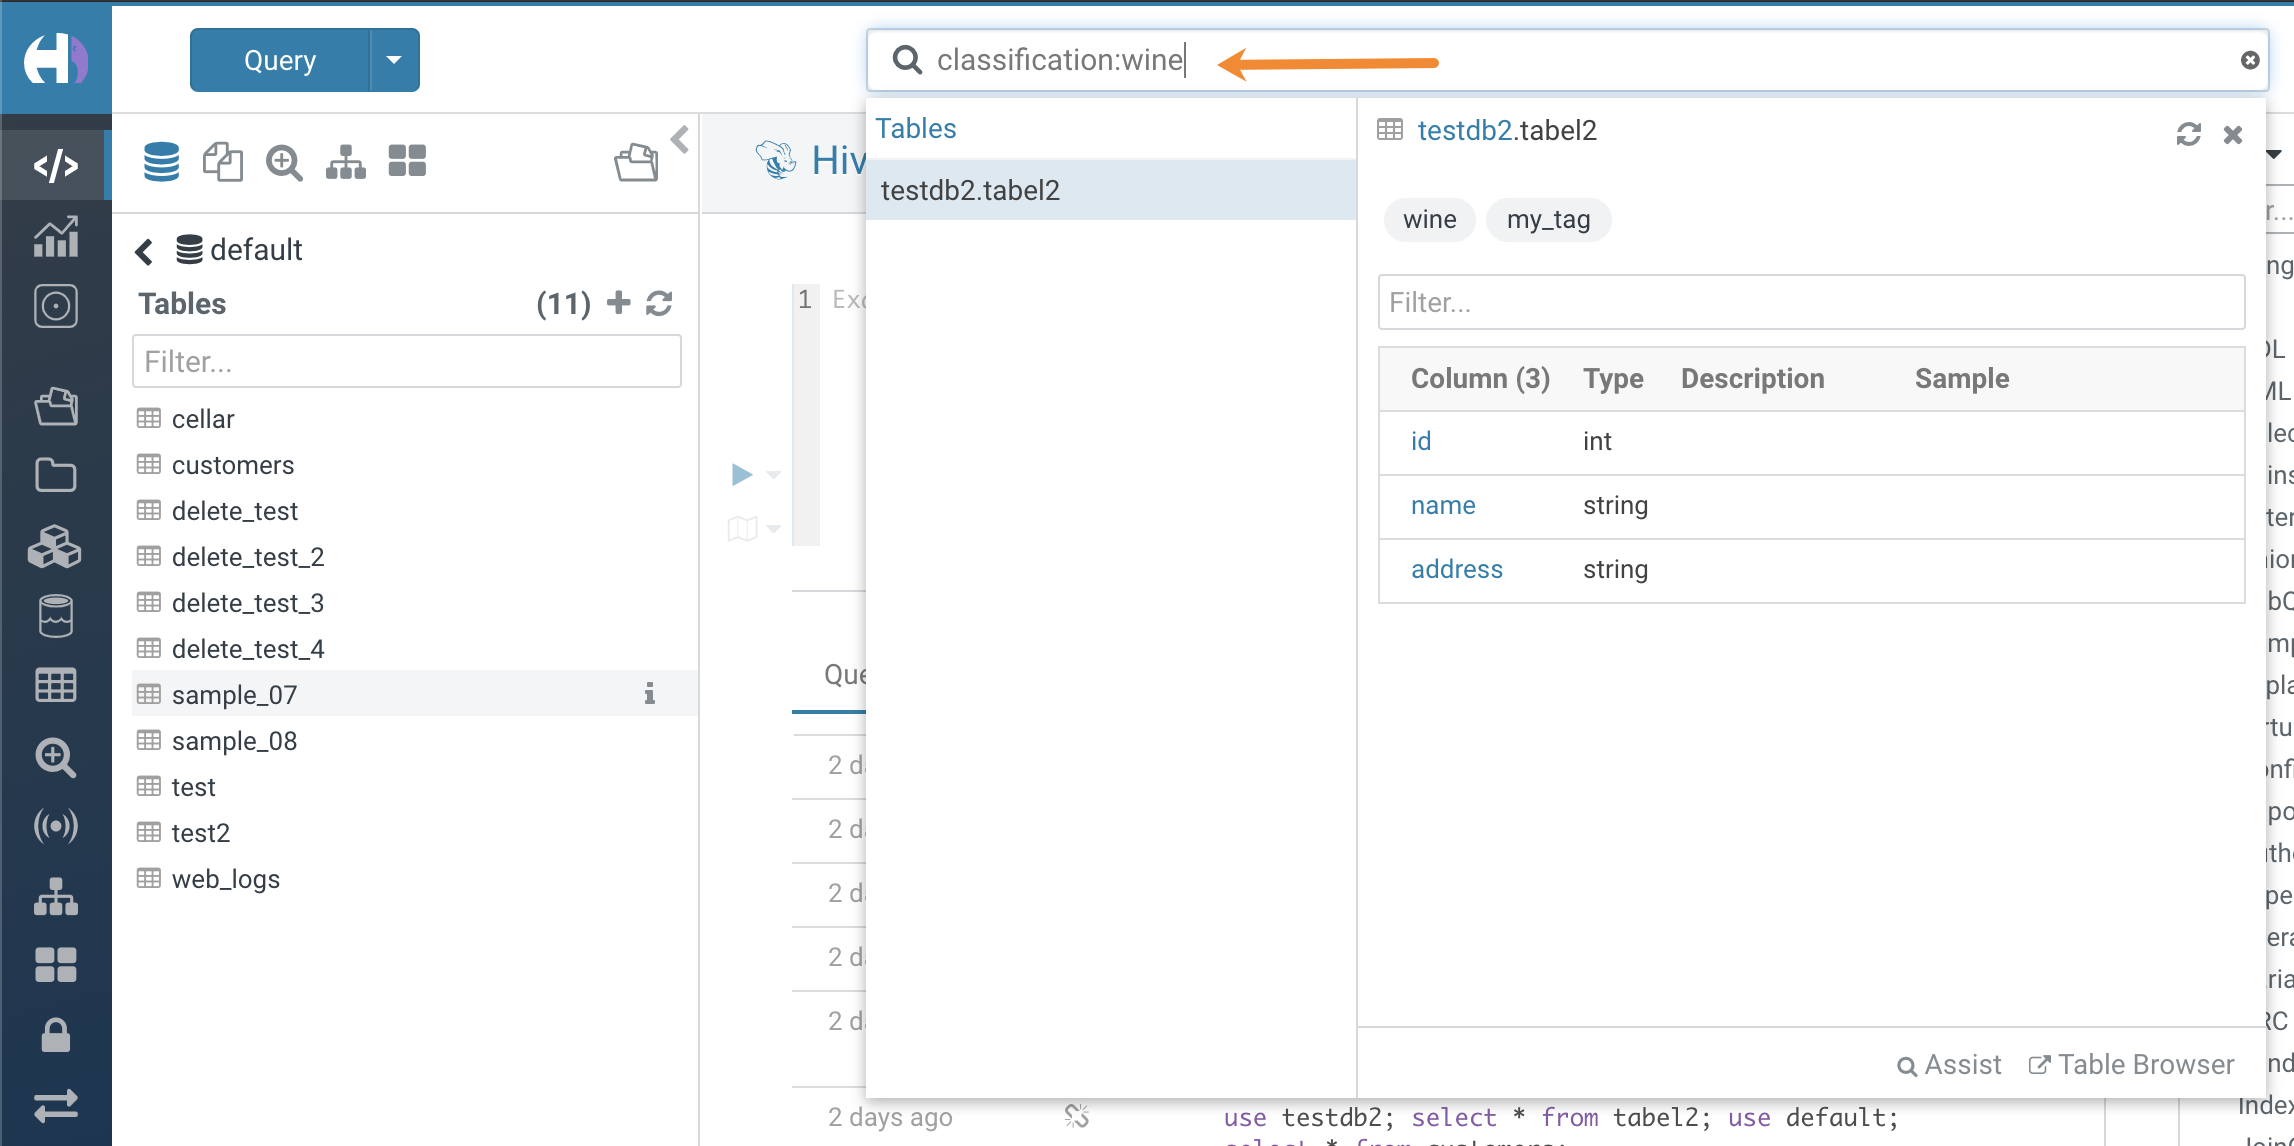This screenshot has height=1146, width=2294.
Task: Refresh the Tables list
Action: pos(659,303)
